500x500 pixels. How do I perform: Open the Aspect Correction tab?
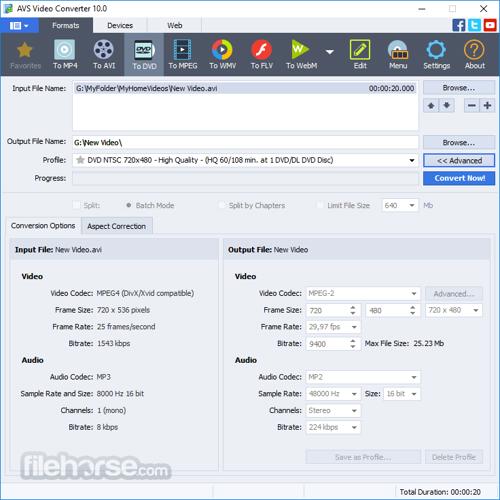click(x=117, y=226)
